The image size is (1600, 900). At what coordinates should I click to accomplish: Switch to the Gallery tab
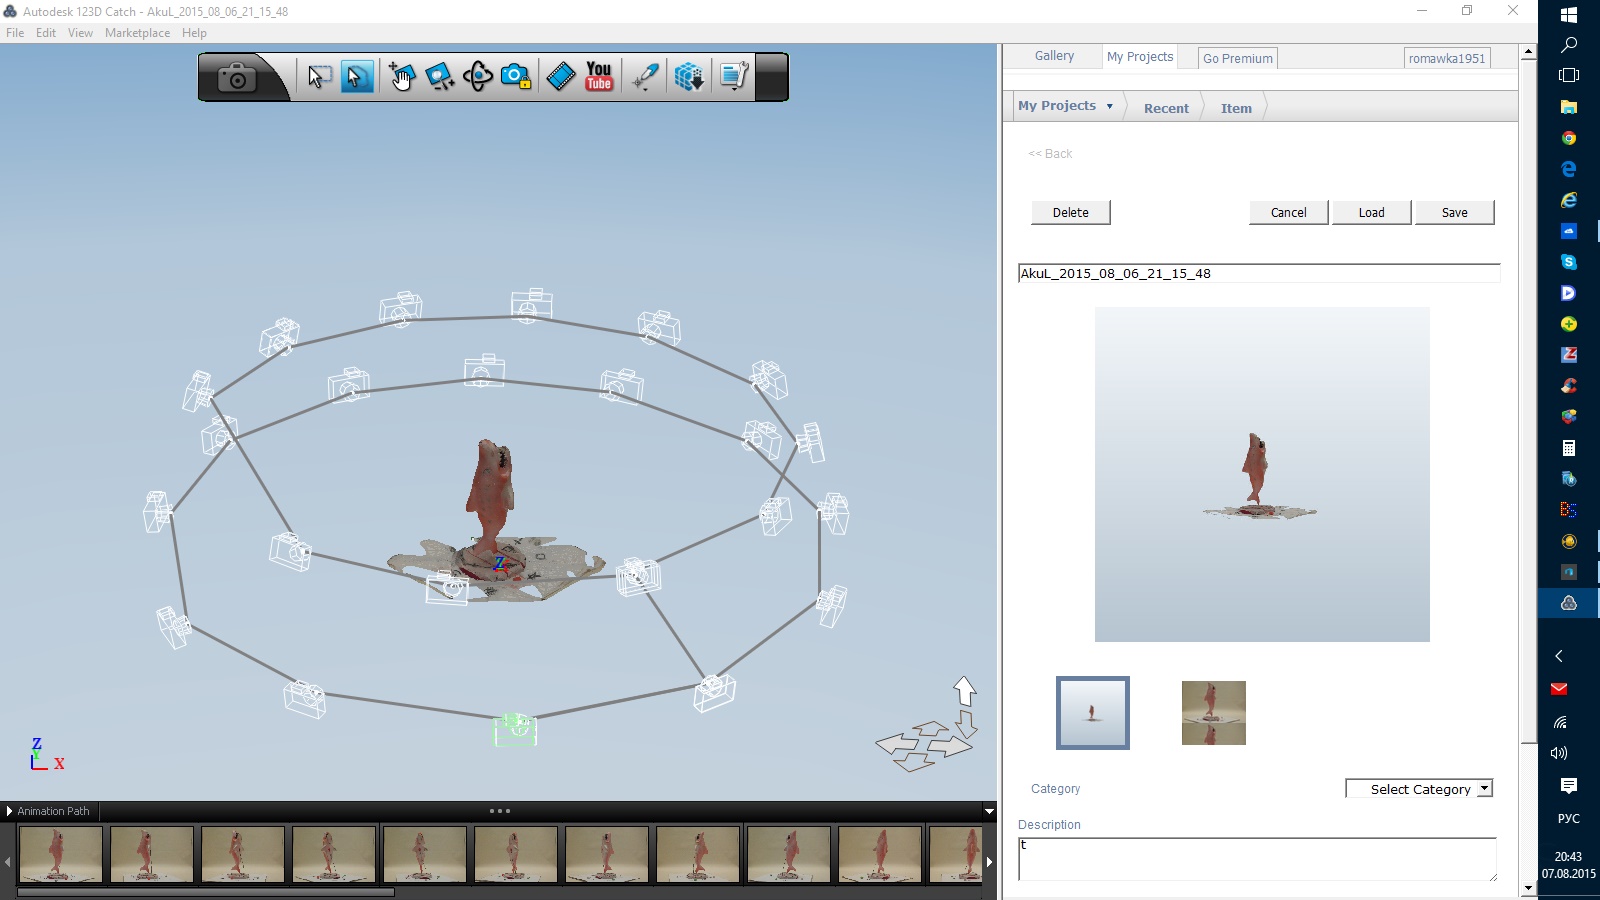tap(1053, 56)
